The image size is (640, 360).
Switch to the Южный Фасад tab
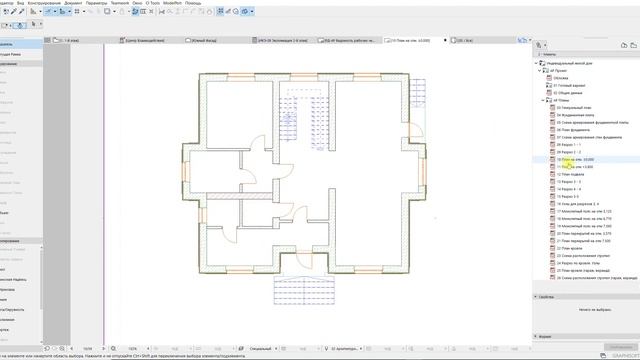point(203,40)
